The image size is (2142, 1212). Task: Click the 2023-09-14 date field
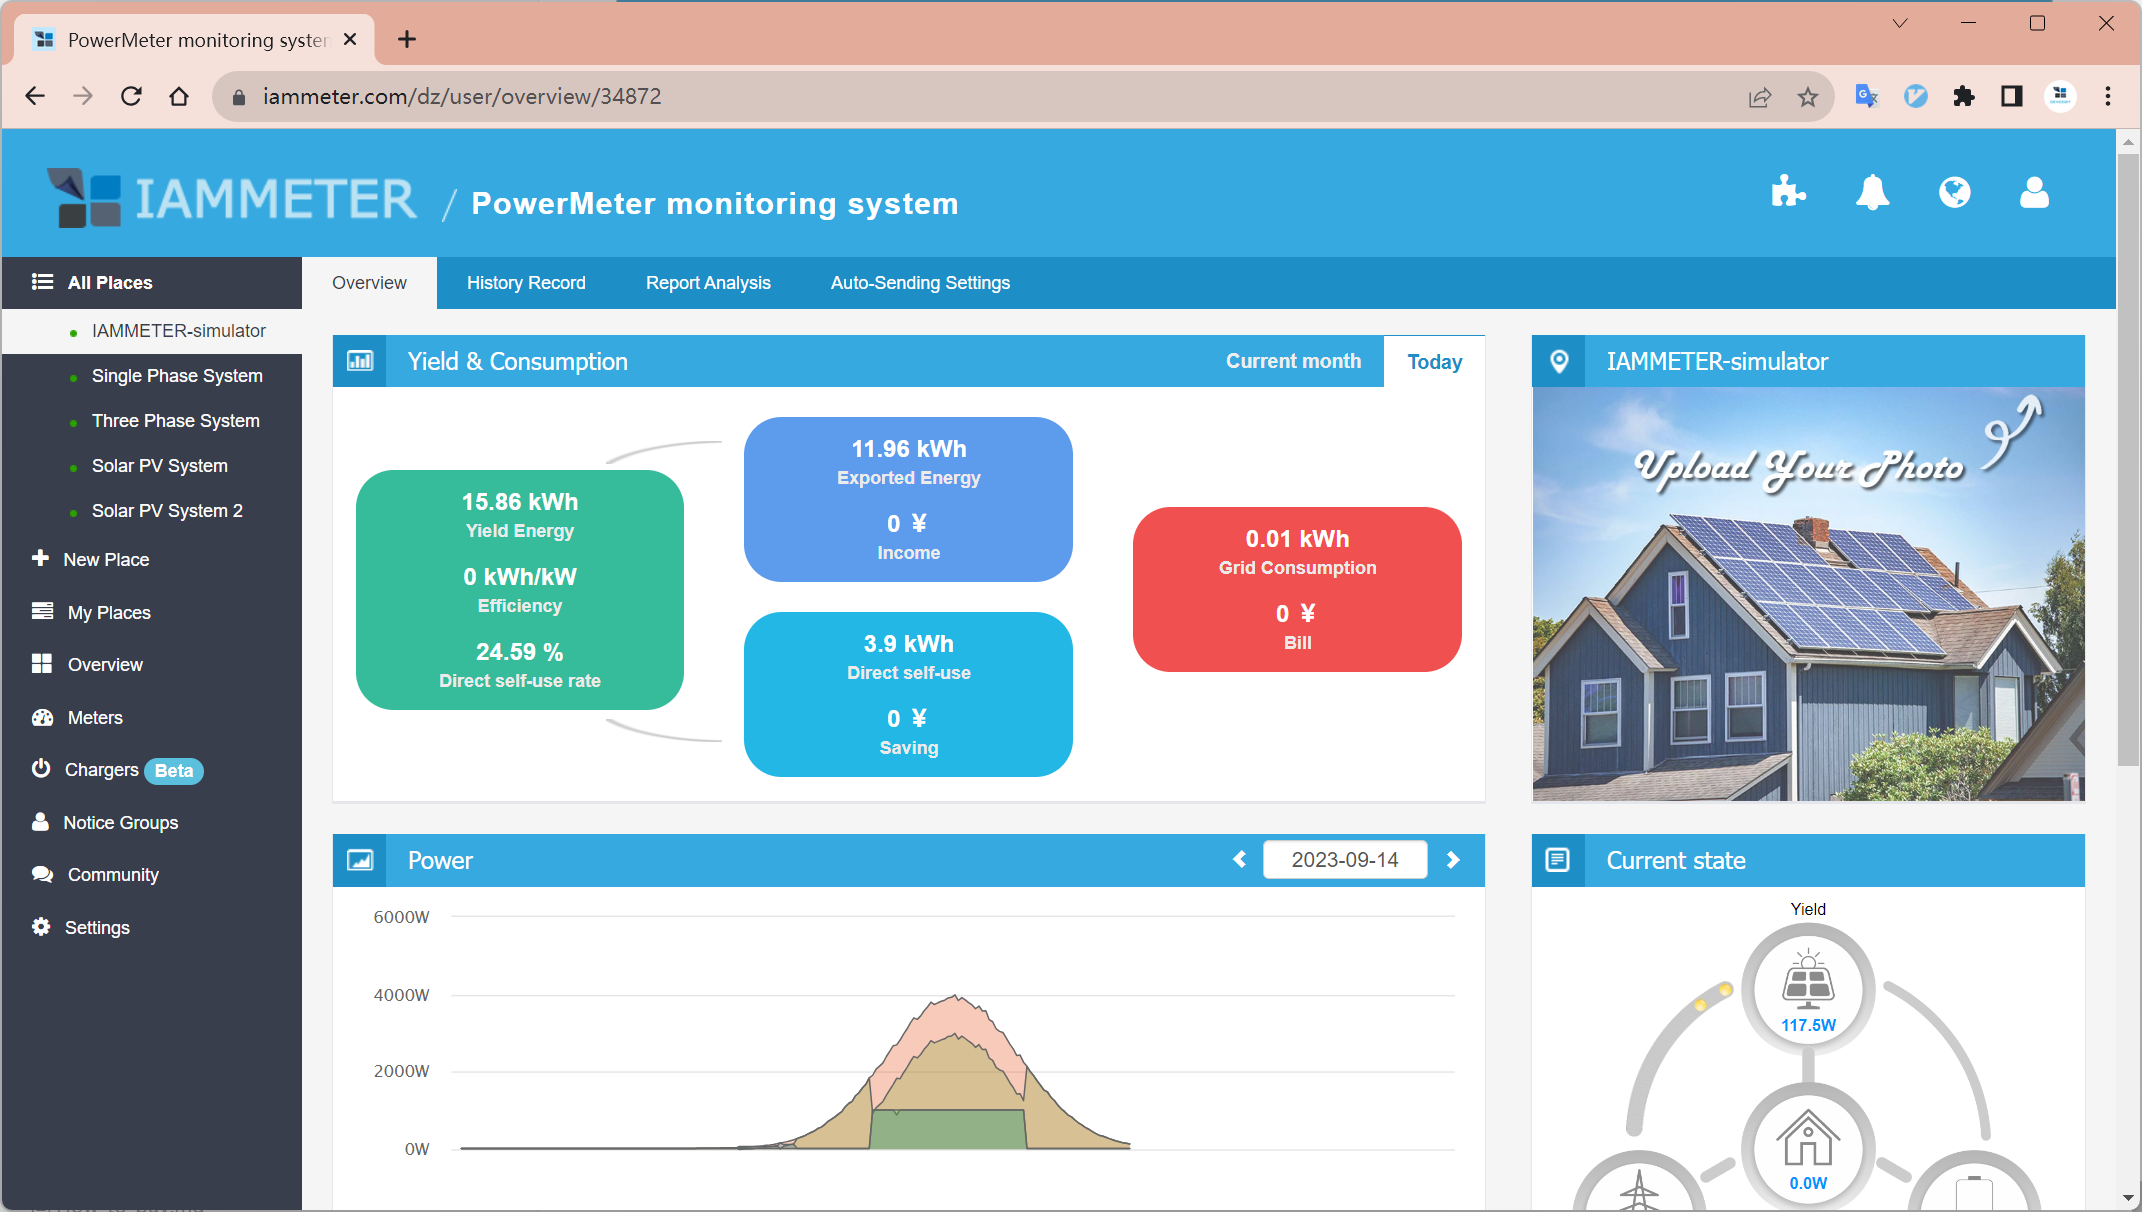[1344, 860]
